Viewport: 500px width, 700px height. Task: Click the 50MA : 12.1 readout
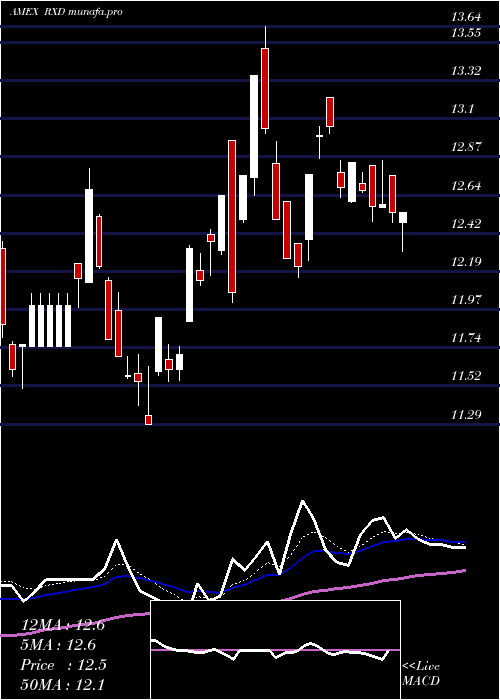click(x=62, y=685)
